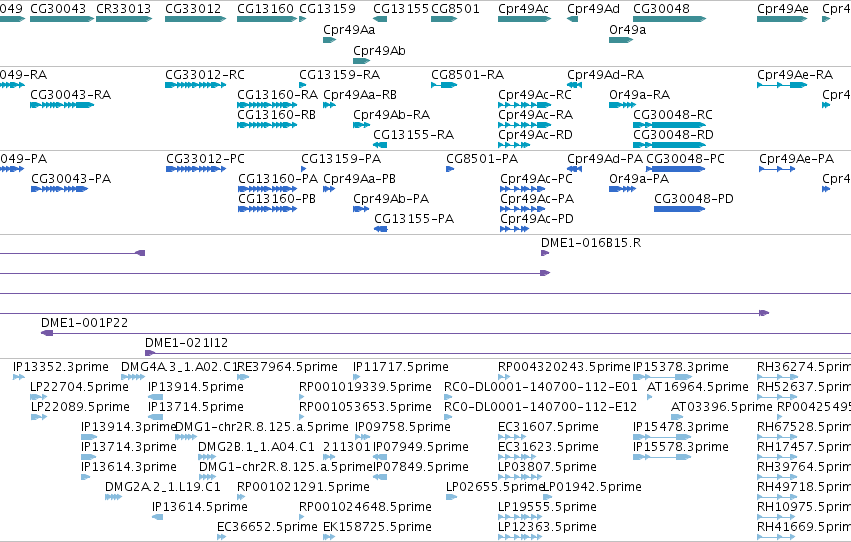The width and height of the screenshot is (851, 542).
Task: Click the LP02655.5prime EST glyph
Action: coord(452,496)
